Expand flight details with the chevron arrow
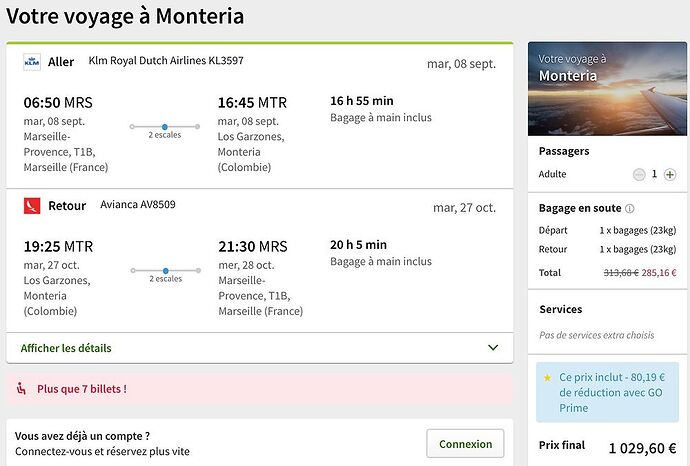The image size is (690, 466). [493, 348]
